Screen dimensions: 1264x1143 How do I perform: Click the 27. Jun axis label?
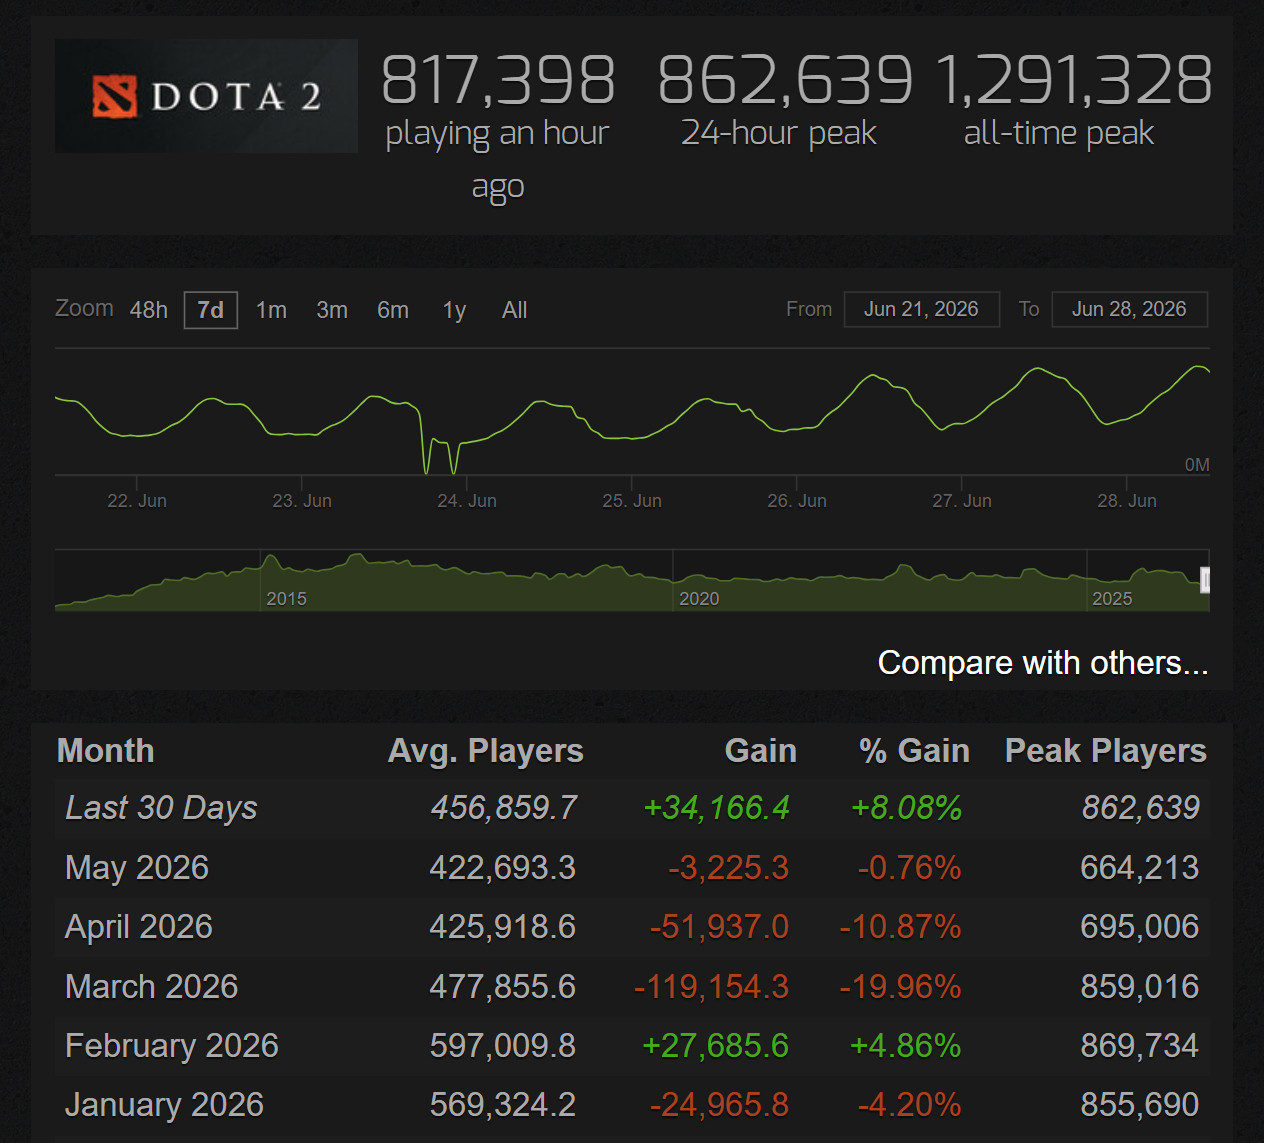point(962,501)
